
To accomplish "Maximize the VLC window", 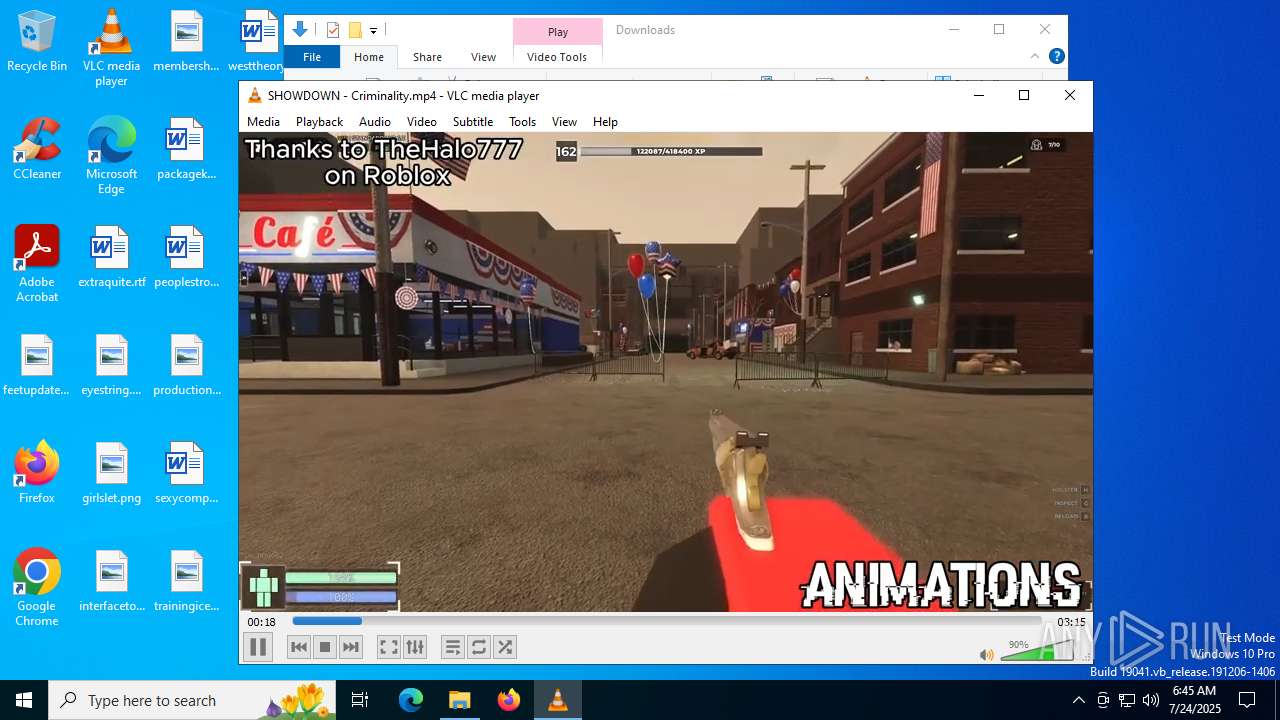I will click(1023, 95).
